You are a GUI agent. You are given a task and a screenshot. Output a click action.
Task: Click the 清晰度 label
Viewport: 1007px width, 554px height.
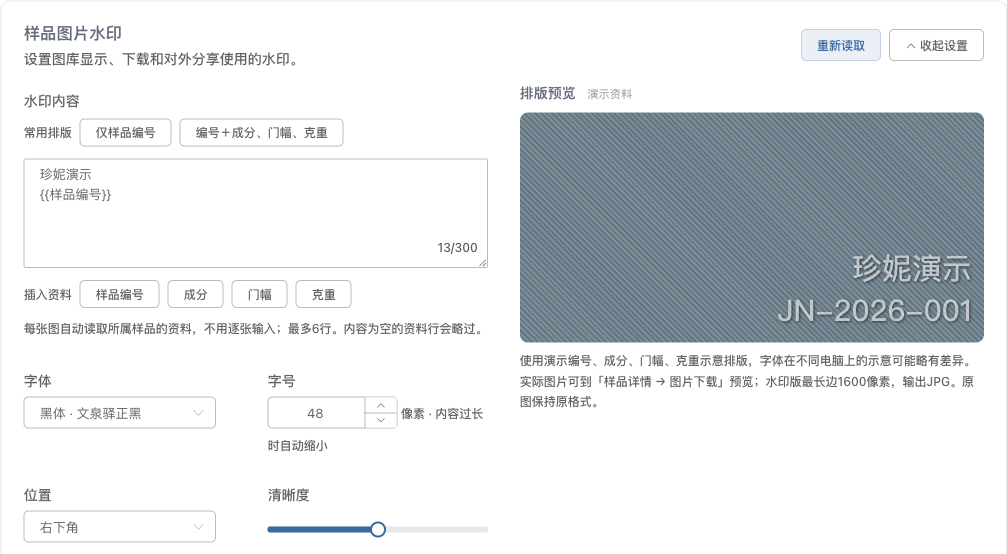(x=288, y=495)
